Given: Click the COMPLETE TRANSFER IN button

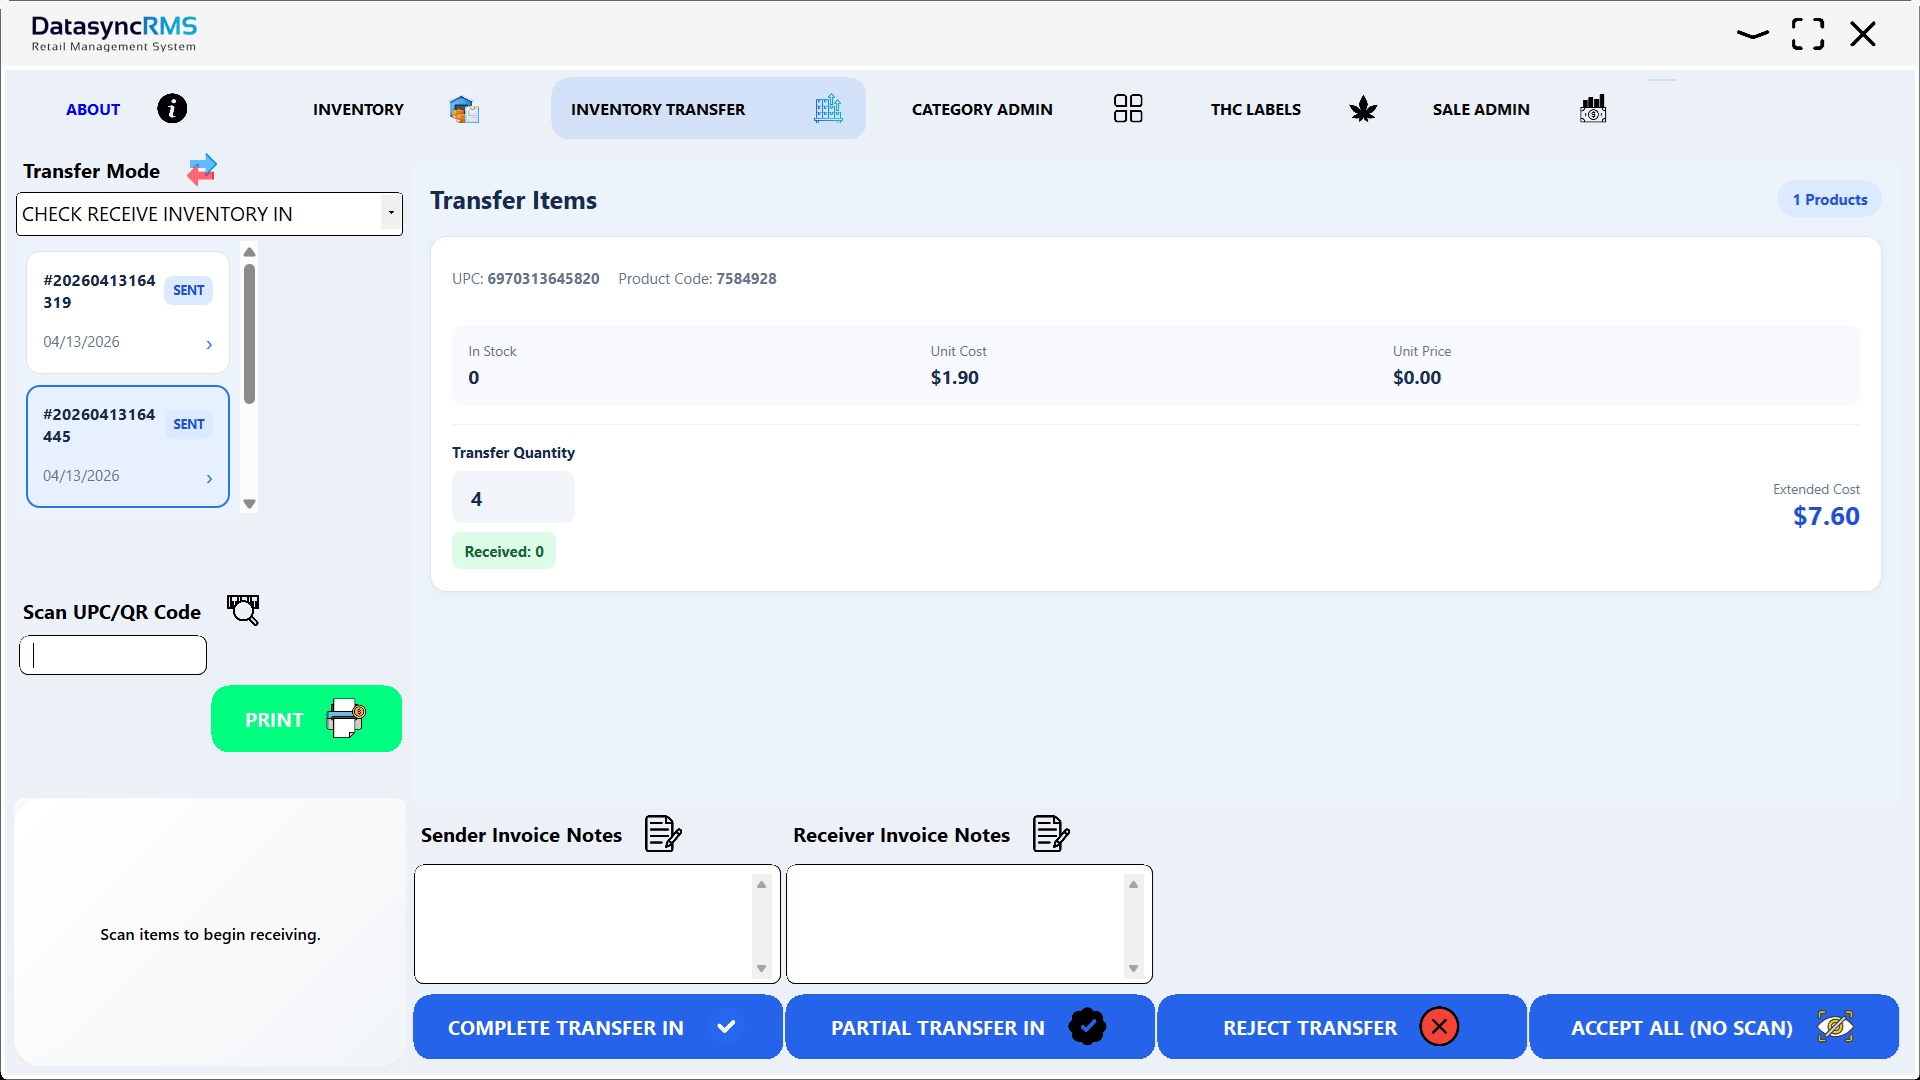Looking at the screenshot, I should coord(598,1027).
